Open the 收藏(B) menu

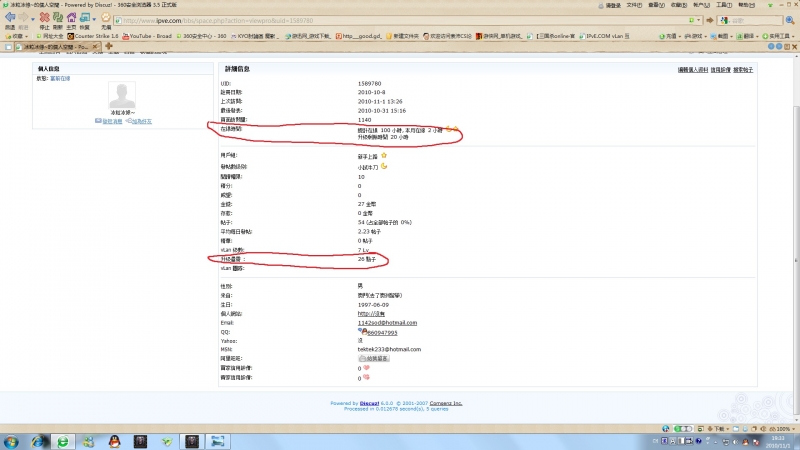(679, 5)
